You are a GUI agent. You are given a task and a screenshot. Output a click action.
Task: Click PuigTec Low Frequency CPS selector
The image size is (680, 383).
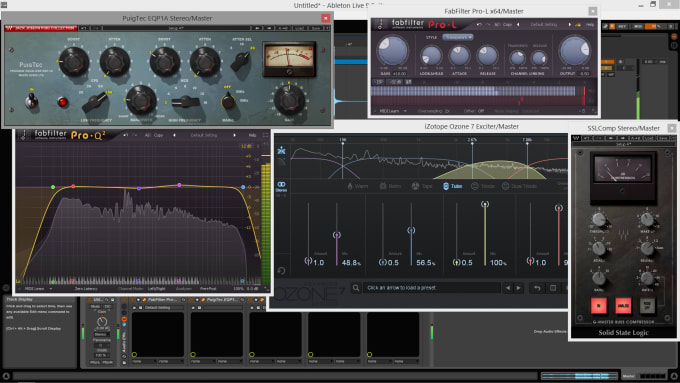(x=95, y=103)
